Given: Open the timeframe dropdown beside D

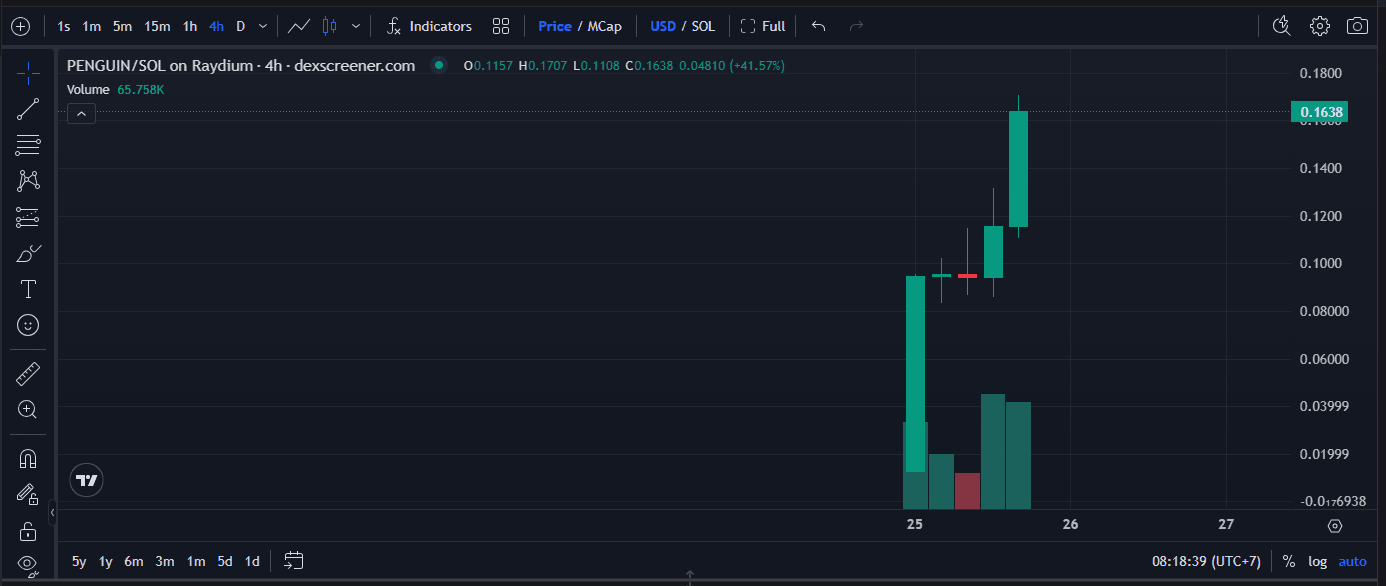Looking at the screenshot, I should click(262, 26).
